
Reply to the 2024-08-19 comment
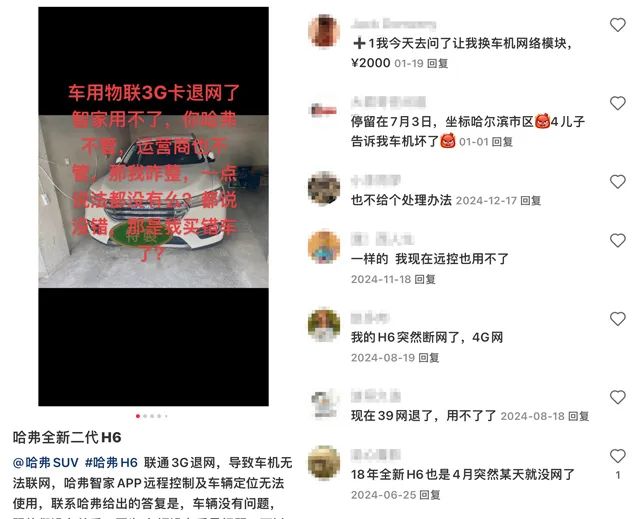tap(429, 358)
